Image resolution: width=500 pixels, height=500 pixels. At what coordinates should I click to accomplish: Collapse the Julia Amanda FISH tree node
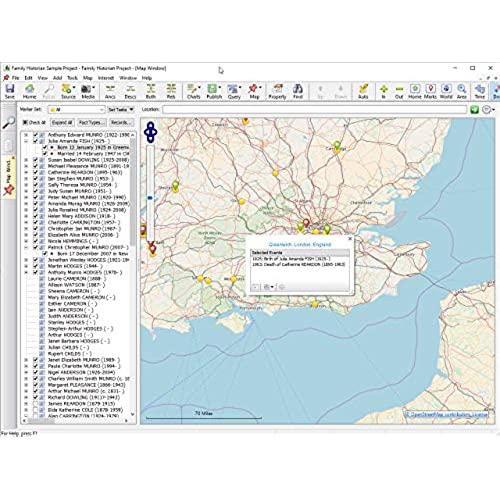pos(26,141)
